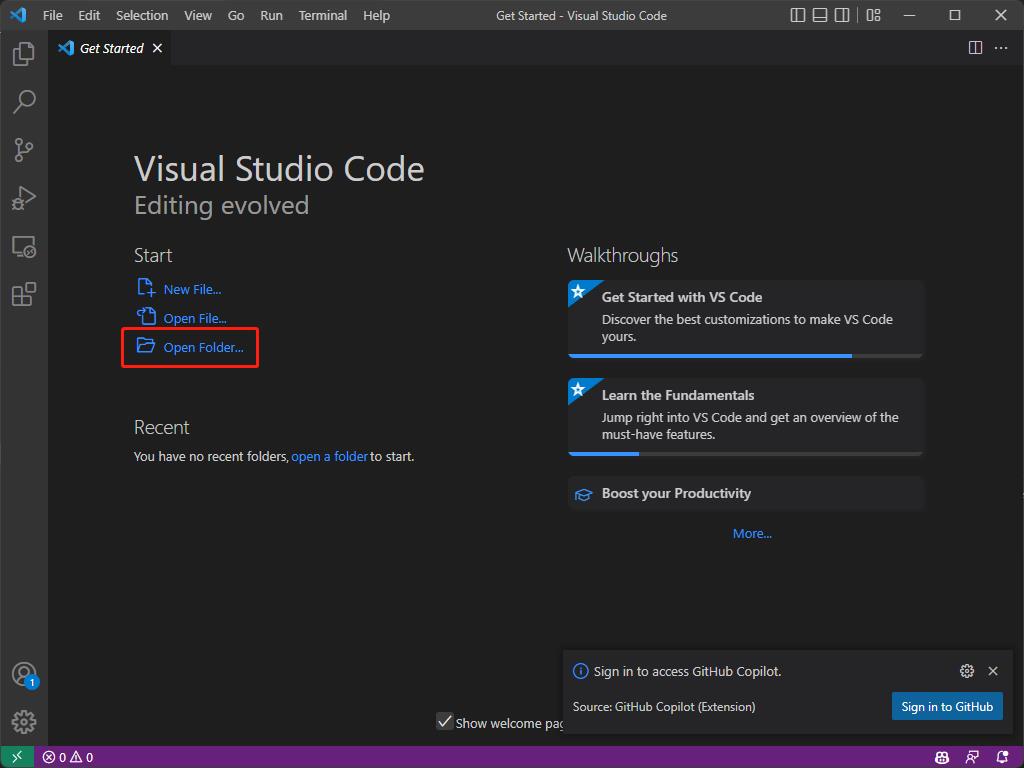1024x768 pixels.
Task: Dismiss the GitHub Copilot notification
Action: (993, 671)
